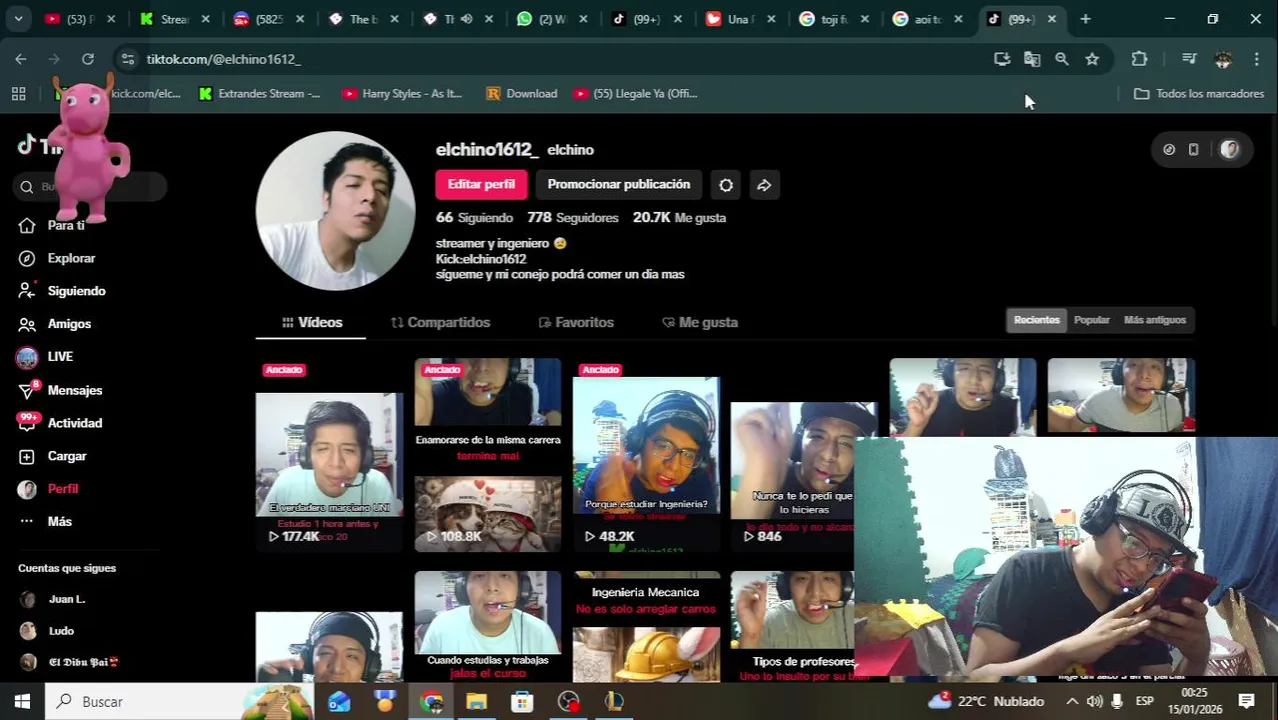Open the 778 Seguidores list
The width and height of the screenshot is (1278, 720).
573,217
